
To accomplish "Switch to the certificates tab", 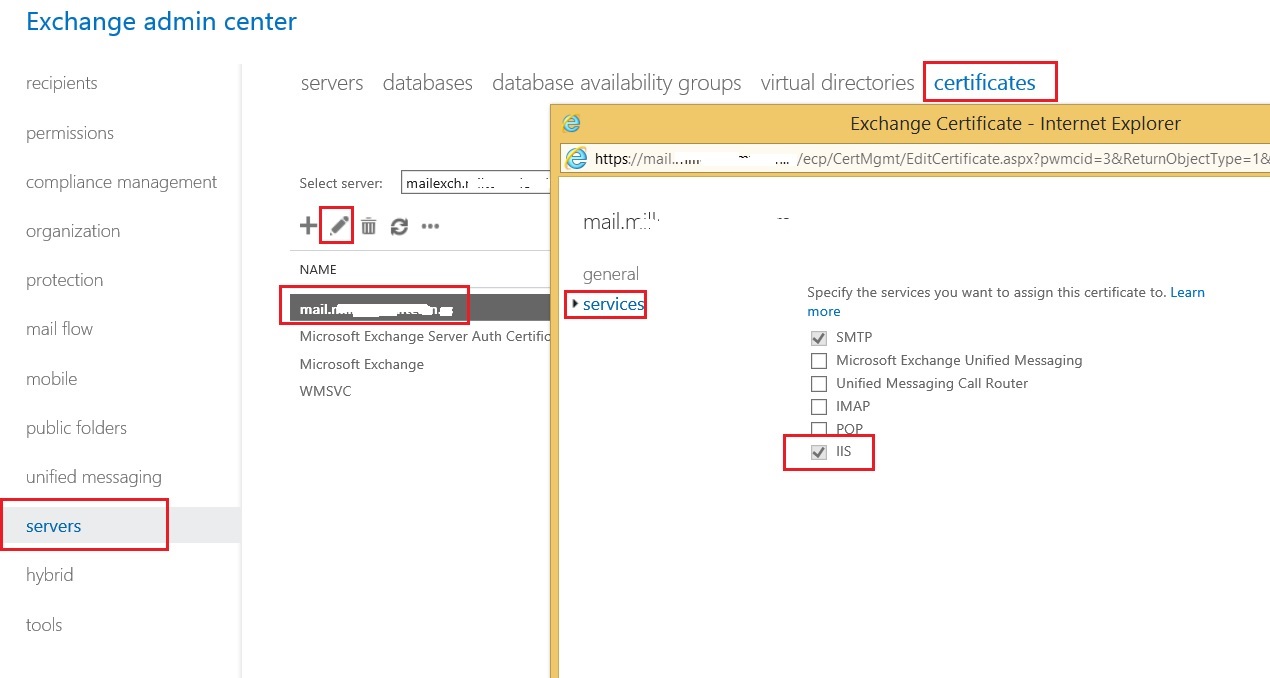I will [989, 82].
